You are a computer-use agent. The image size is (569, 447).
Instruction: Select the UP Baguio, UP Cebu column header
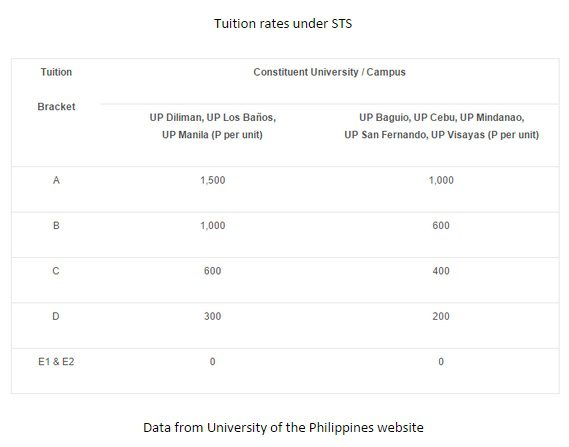pyautogui.click(x=441, y=126)
